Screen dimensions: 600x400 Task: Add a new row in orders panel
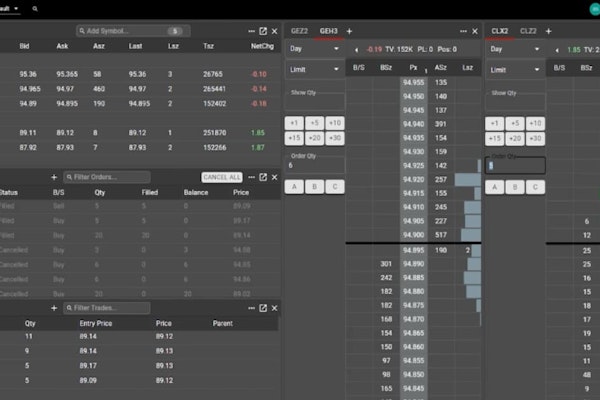[54, 177]
